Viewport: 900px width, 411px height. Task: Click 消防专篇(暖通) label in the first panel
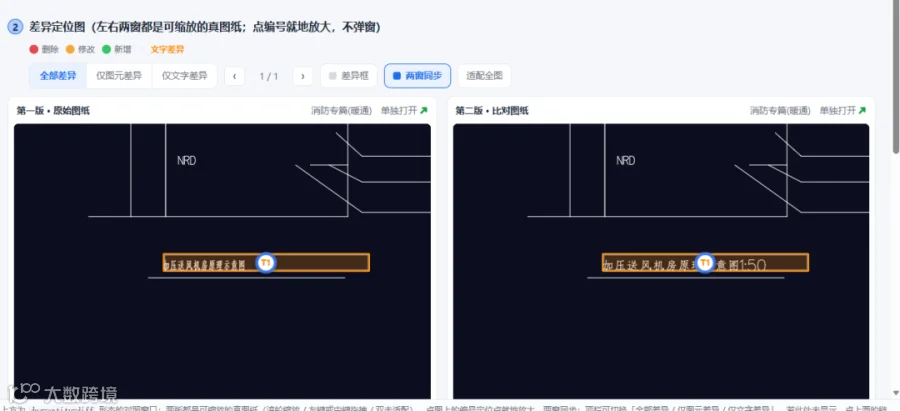tap(342, 111)
